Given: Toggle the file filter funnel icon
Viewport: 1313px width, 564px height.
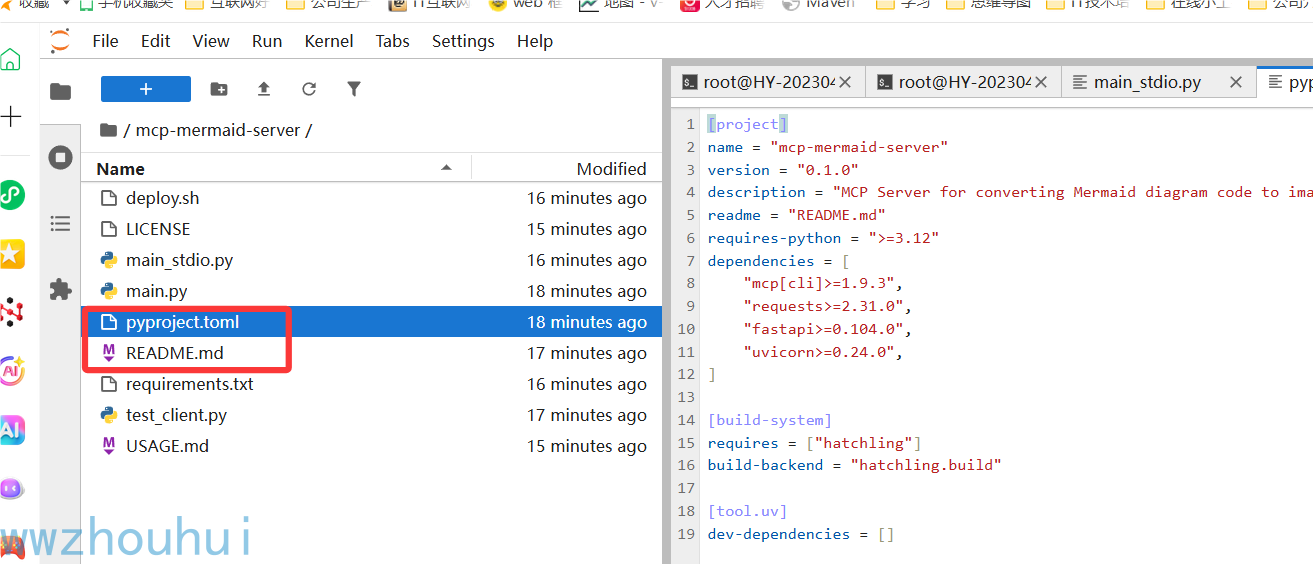Looking at the screenshot, I should pos(353,89).
